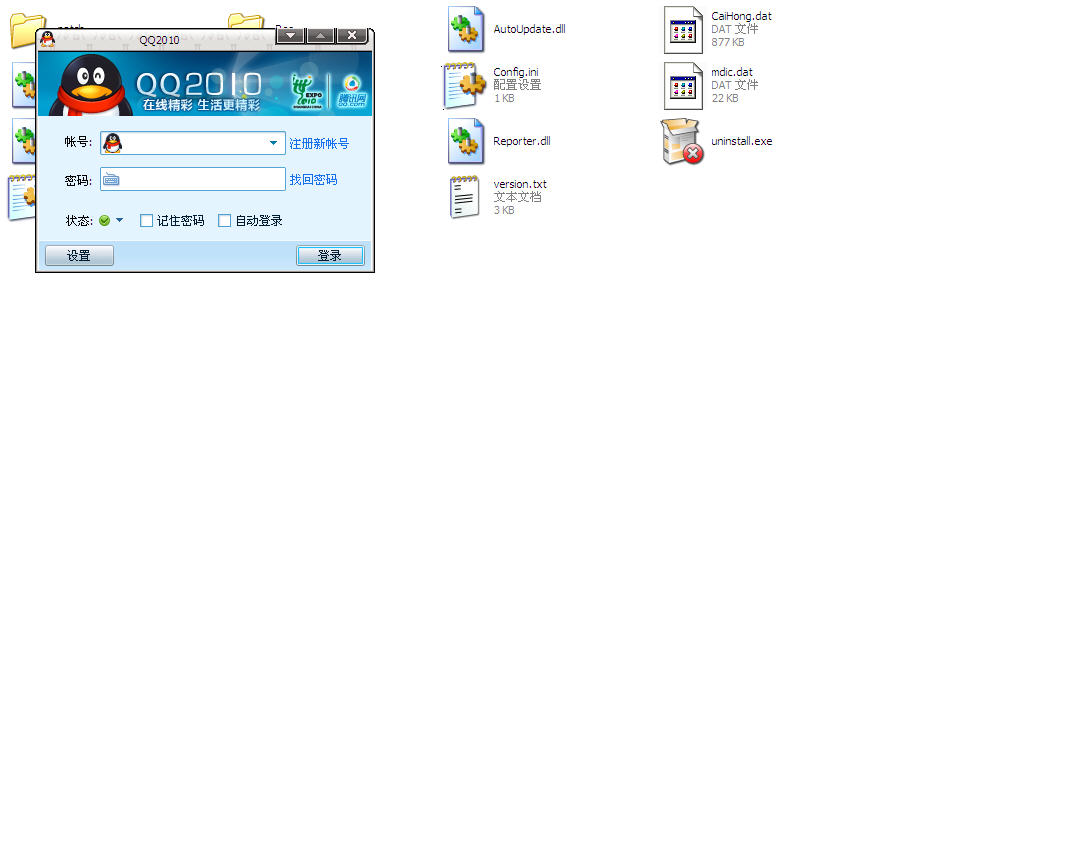Open the Config.ini configuration file
This screenshot has width=1070, height=862.
[x=462, y=86]
